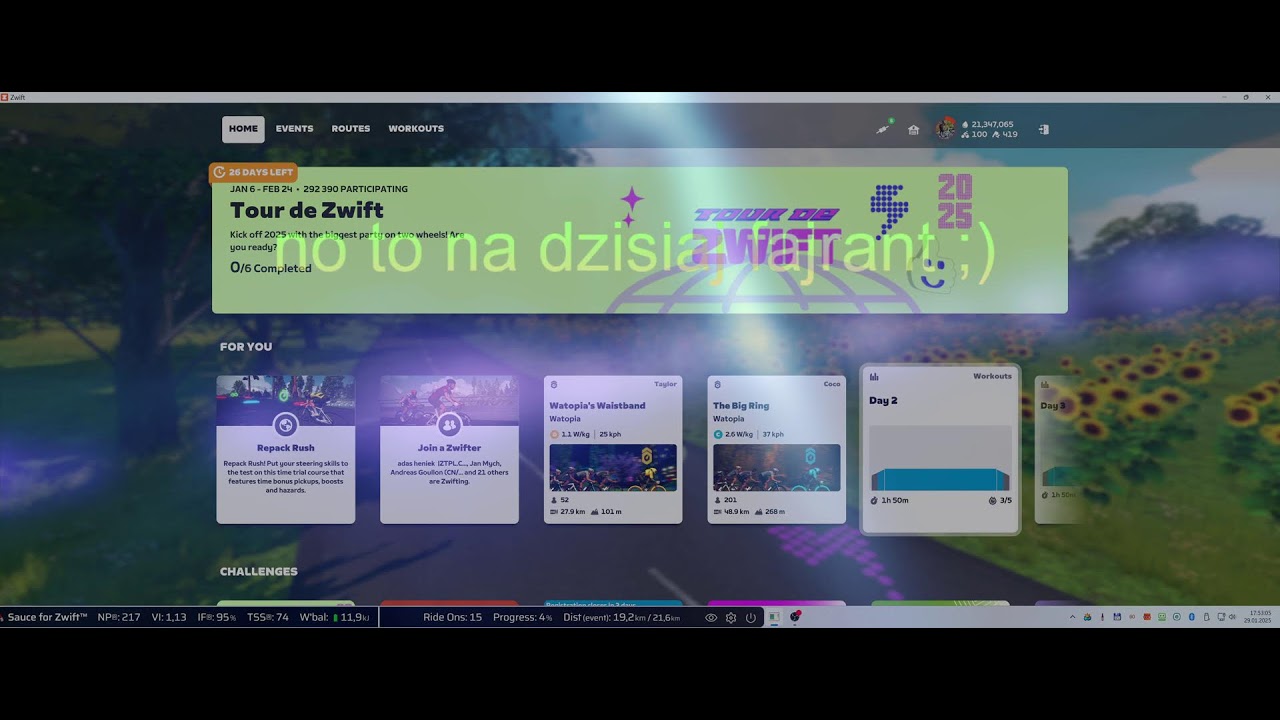The image size is (1280, 720).
Task: Click the Sauce taskbar app icon
Action: (x=795, y=617)
